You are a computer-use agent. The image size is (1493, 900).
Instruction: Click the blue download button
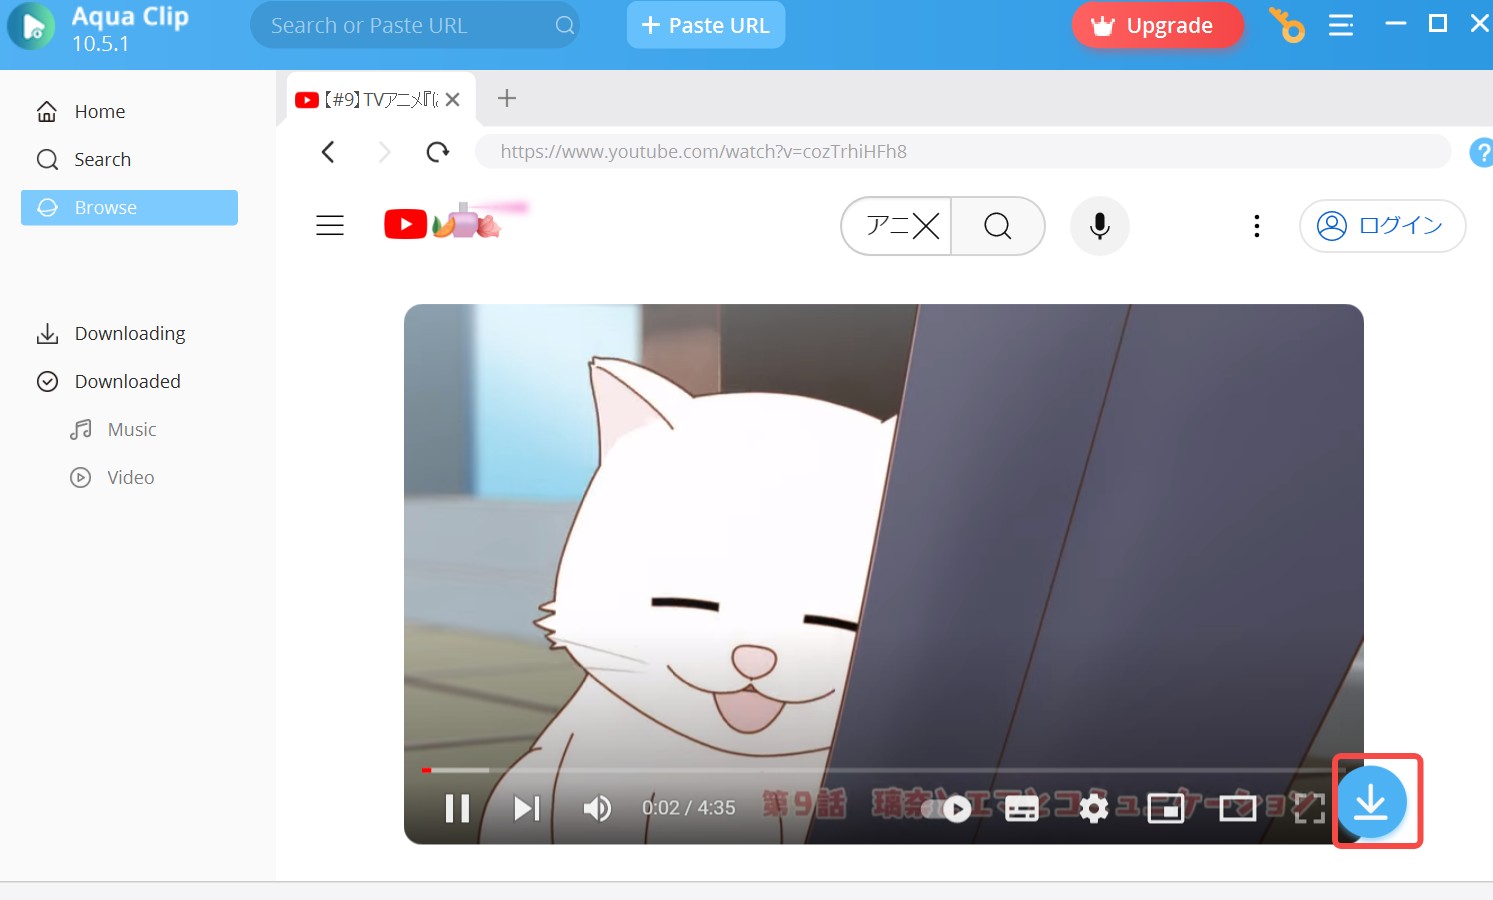coord(1371,802)
